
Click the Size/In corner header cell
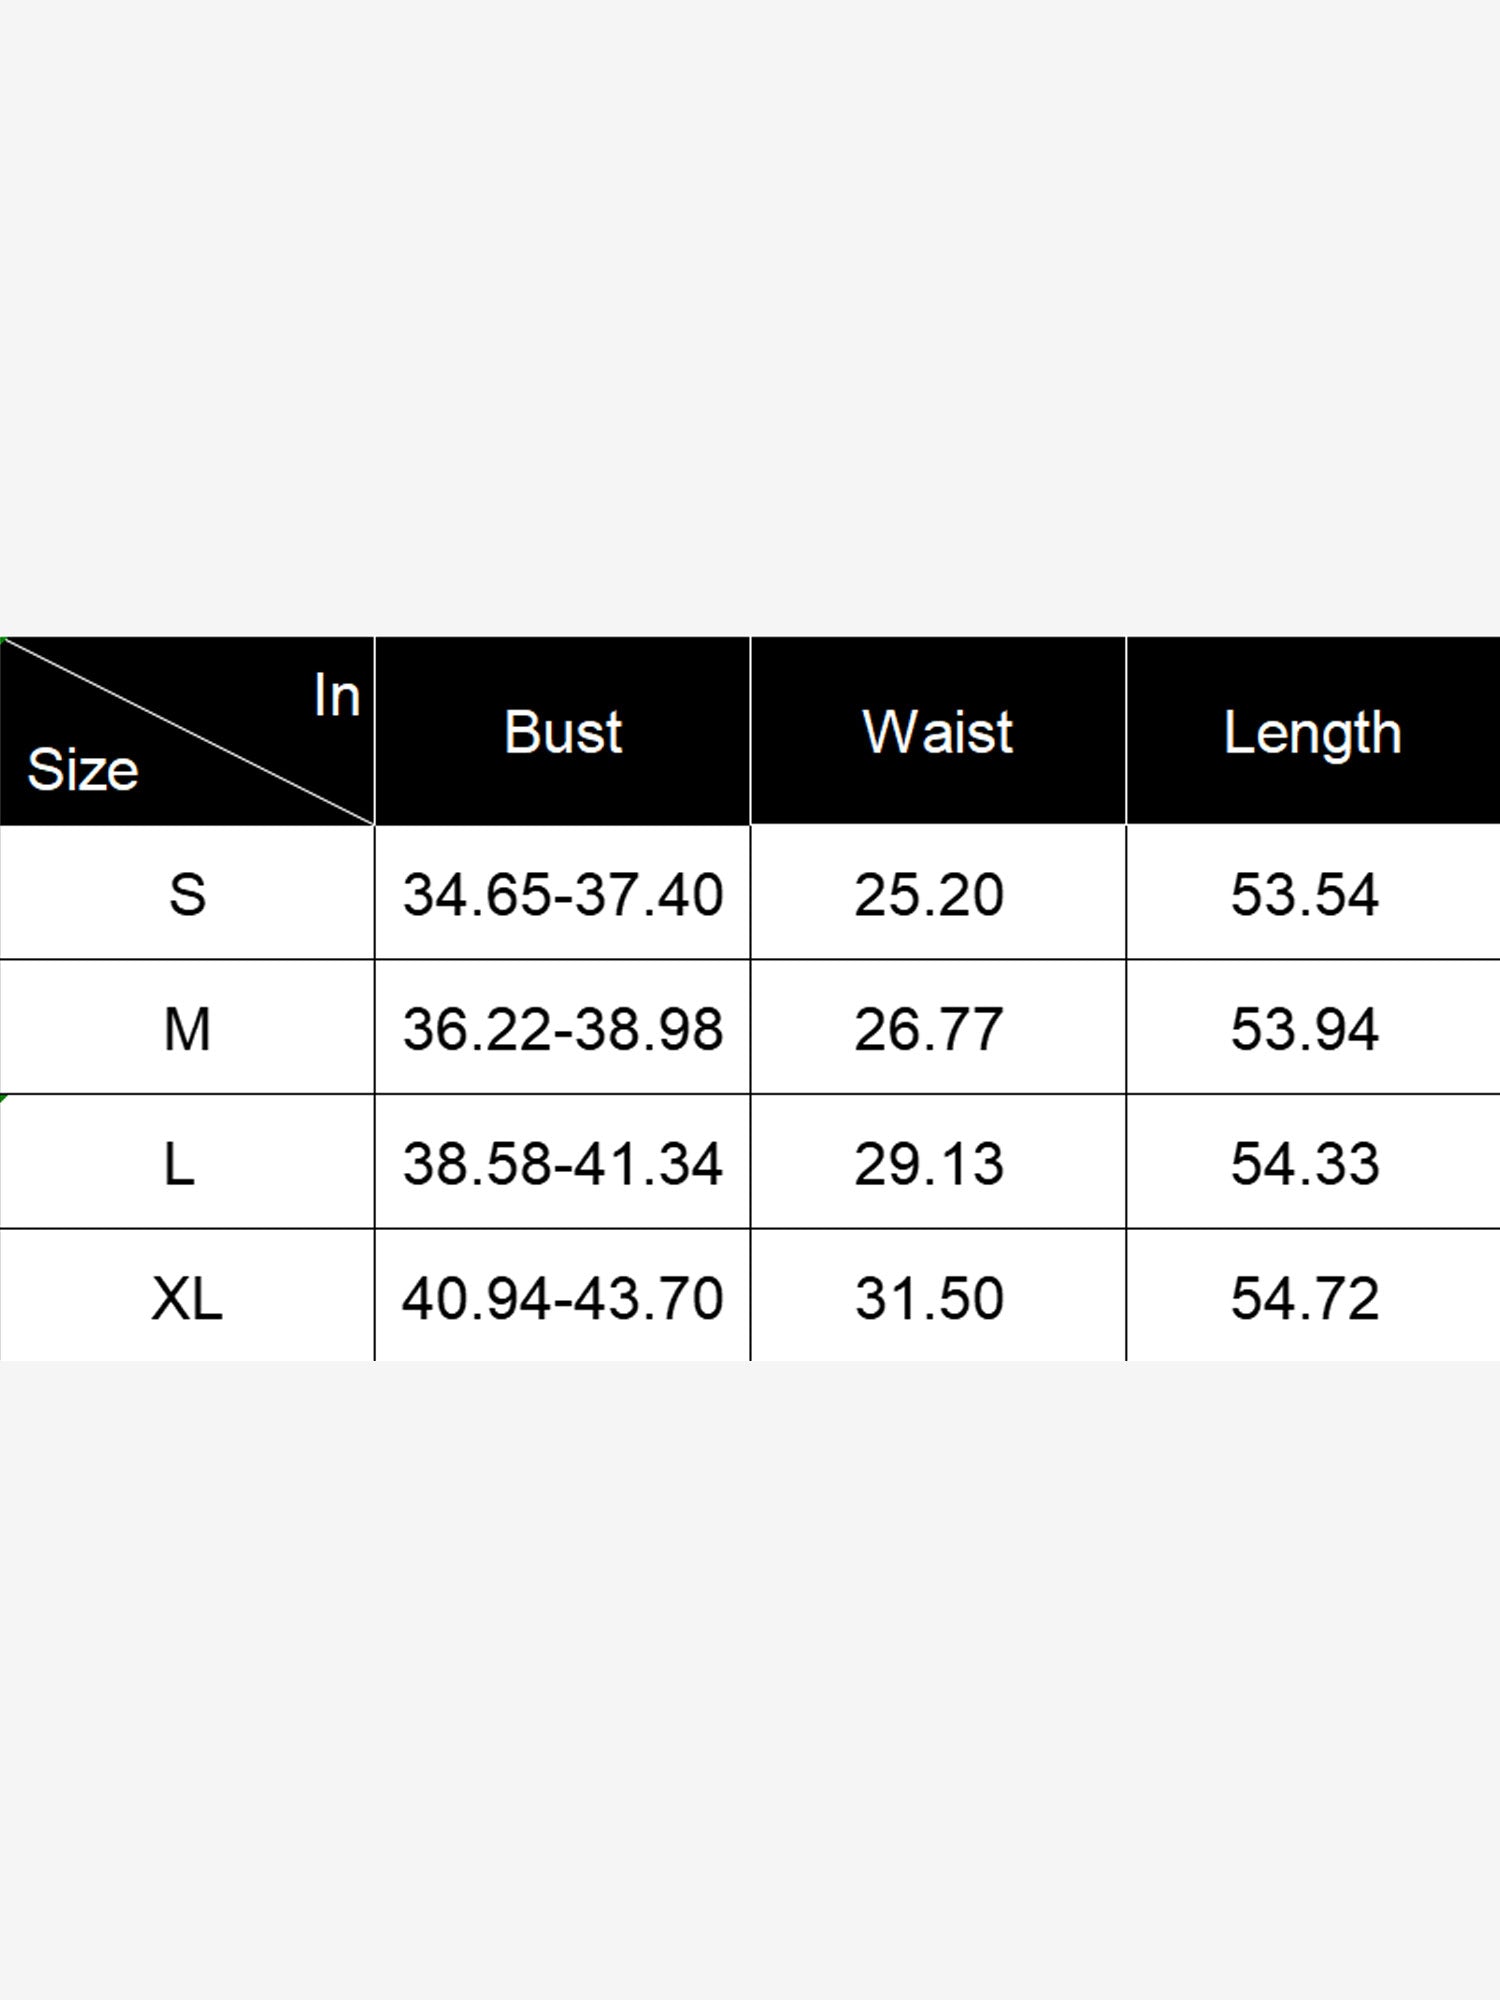[x=187, y=731]
